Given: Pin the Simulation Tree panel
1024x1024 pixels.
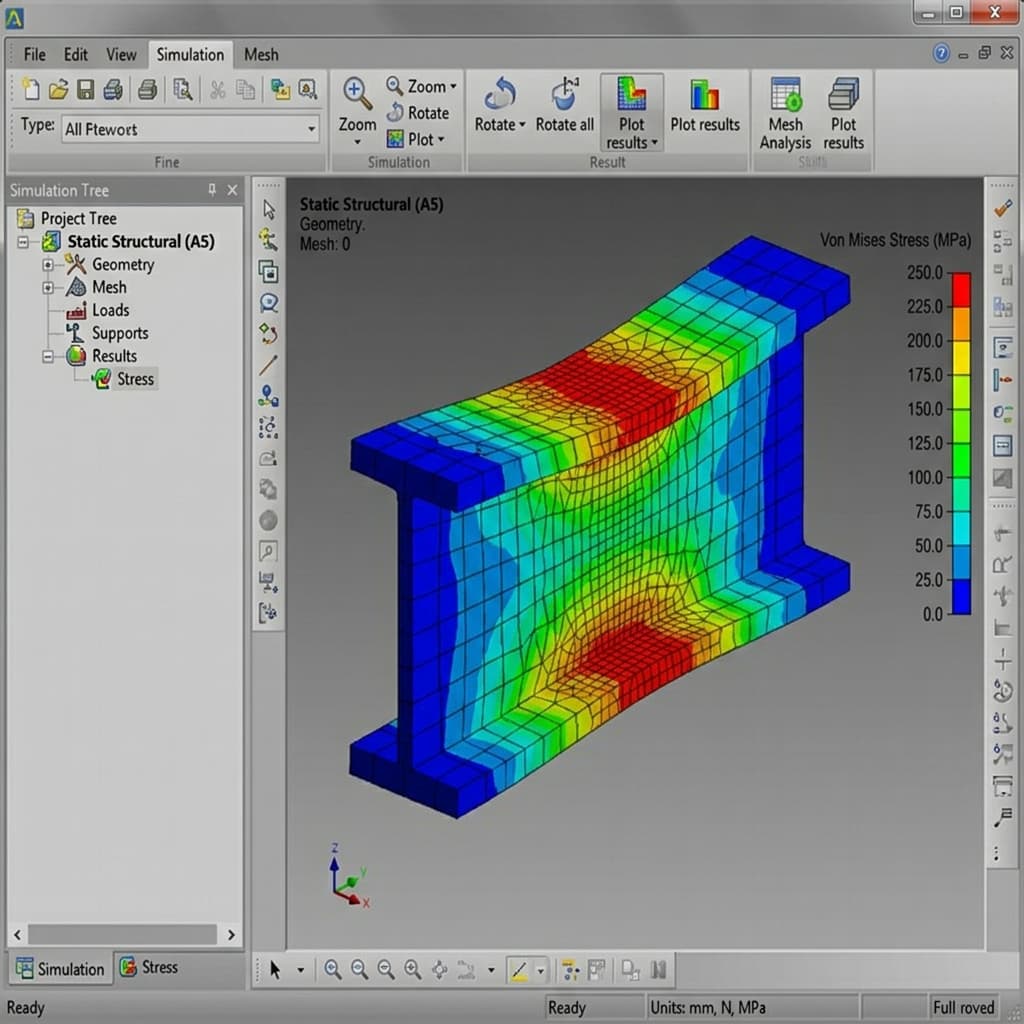Looking at the screenshot, I should point(212,190).
